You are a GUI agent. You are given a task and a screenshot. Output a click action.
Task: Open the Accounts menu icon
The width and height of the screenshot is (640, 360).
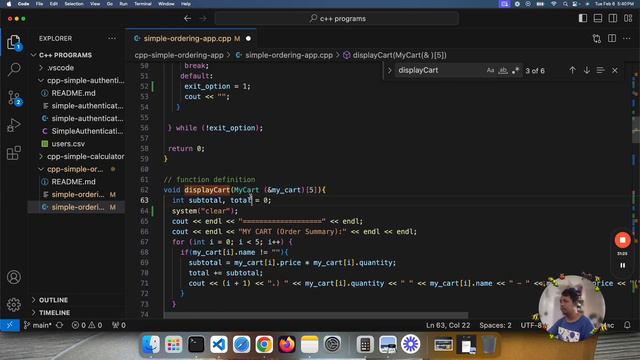pos(14,278)
